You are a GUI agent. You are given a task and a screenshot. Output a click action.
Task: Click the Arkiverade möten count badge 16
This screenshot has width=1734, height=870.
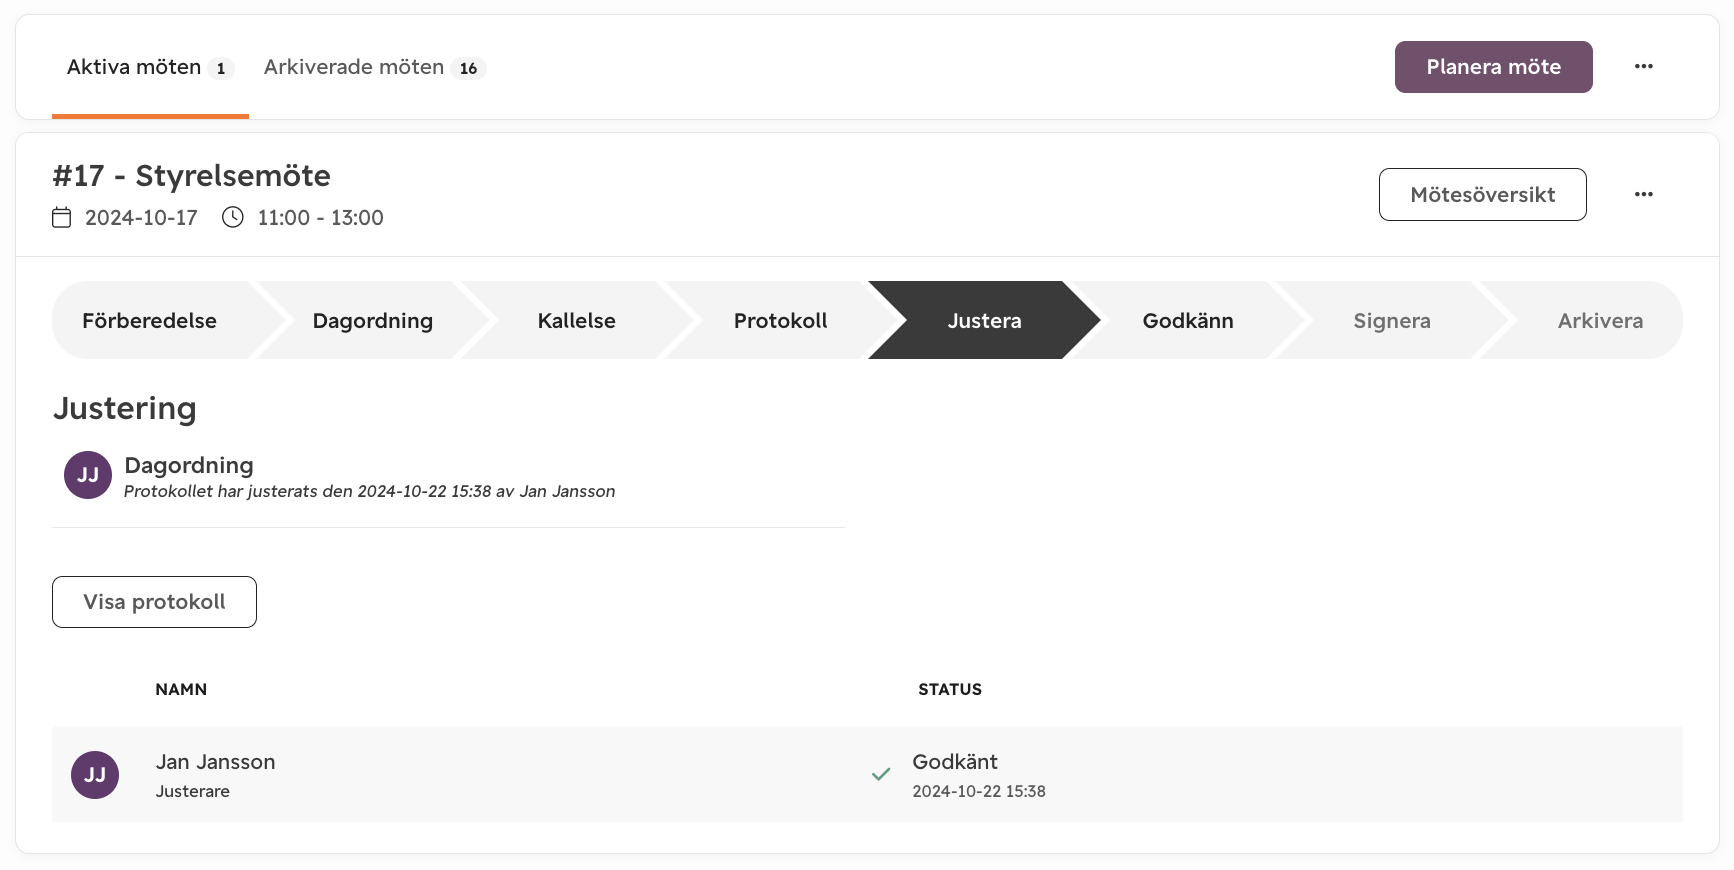point(468,68)
